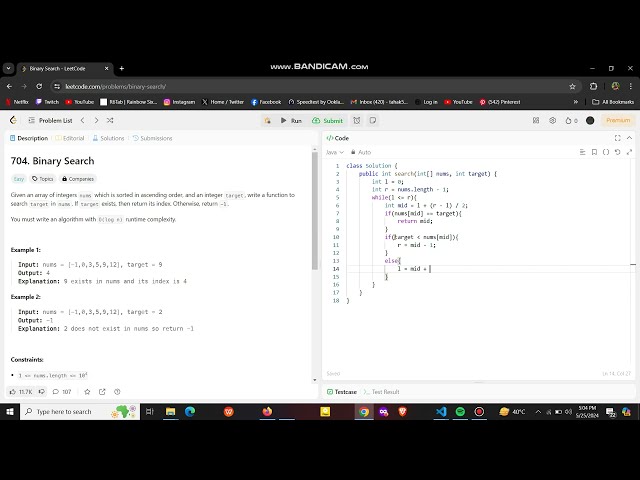The image size is (640, 480).
Task: Open the Problem List panel
Action: point(51,120)
